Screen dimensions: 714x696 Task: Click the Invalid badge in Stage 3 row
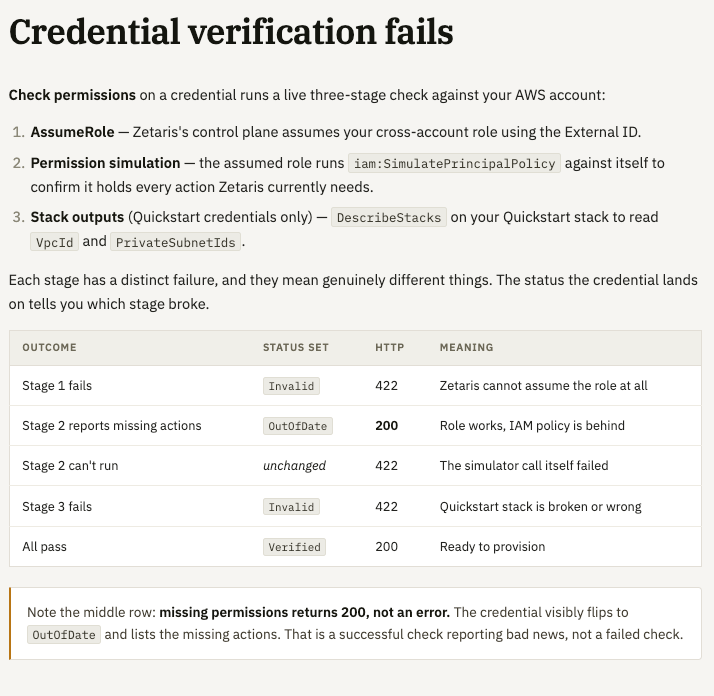pyautogui.click(x=291, y=507)
